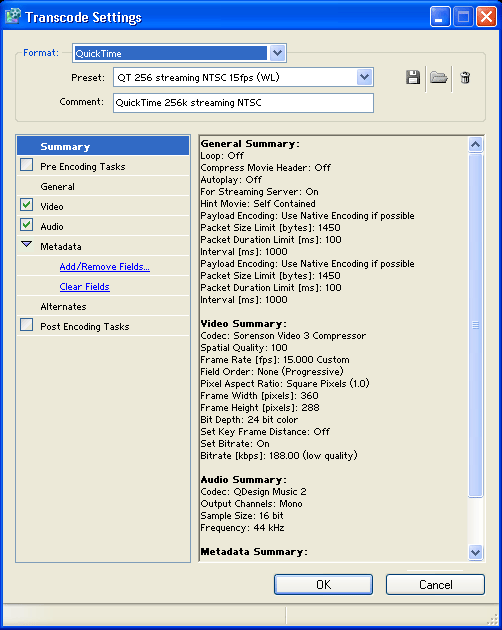Click the summary vertical scrollbar thumb
This screenshot has width=502, height=630.
(475, 325)
